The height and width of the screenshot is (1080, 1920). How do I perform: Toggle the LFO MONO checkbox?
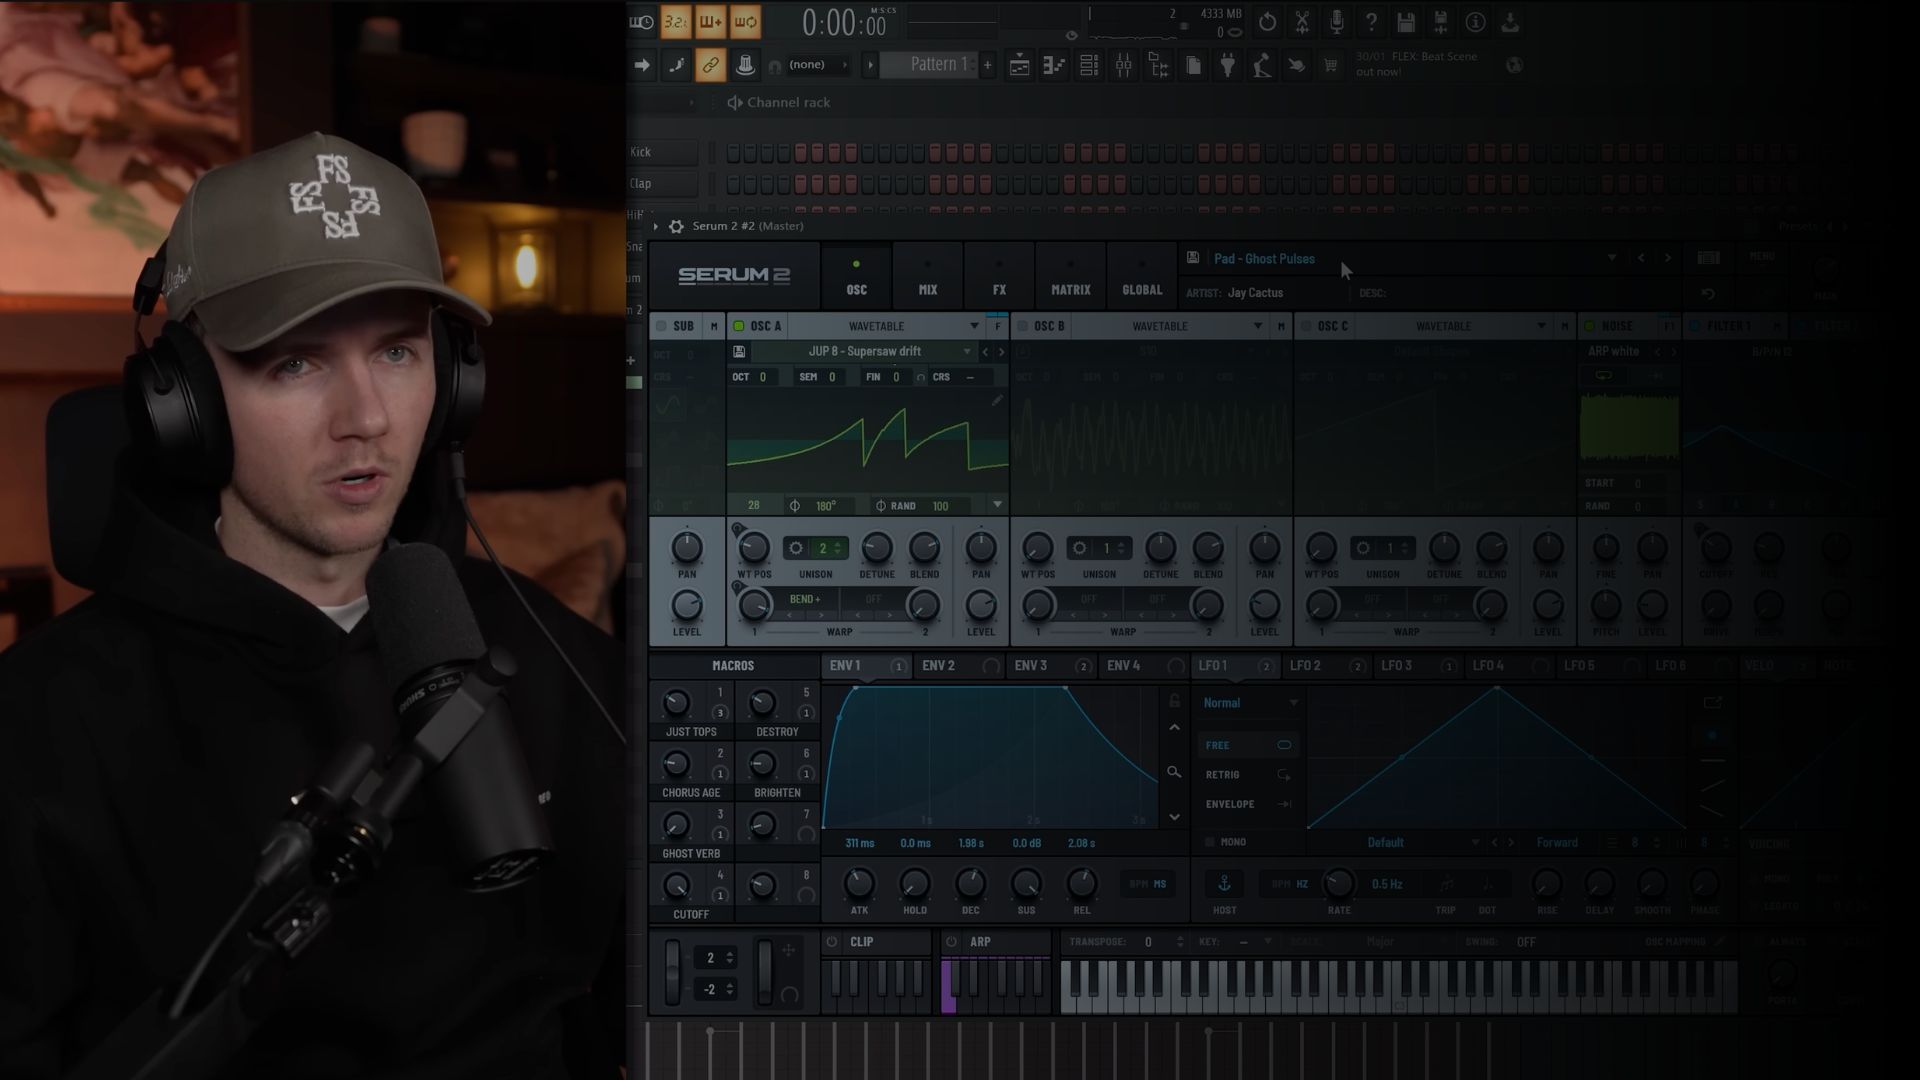(1210, 842)
